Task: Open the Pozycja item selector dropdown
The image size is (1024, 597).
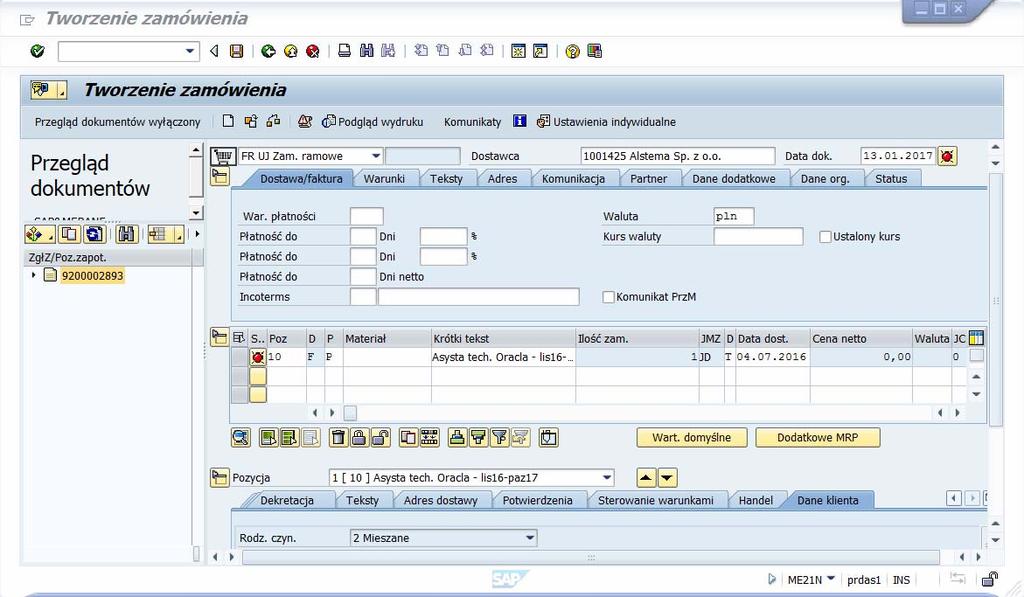Action: (x=607, y=477)
